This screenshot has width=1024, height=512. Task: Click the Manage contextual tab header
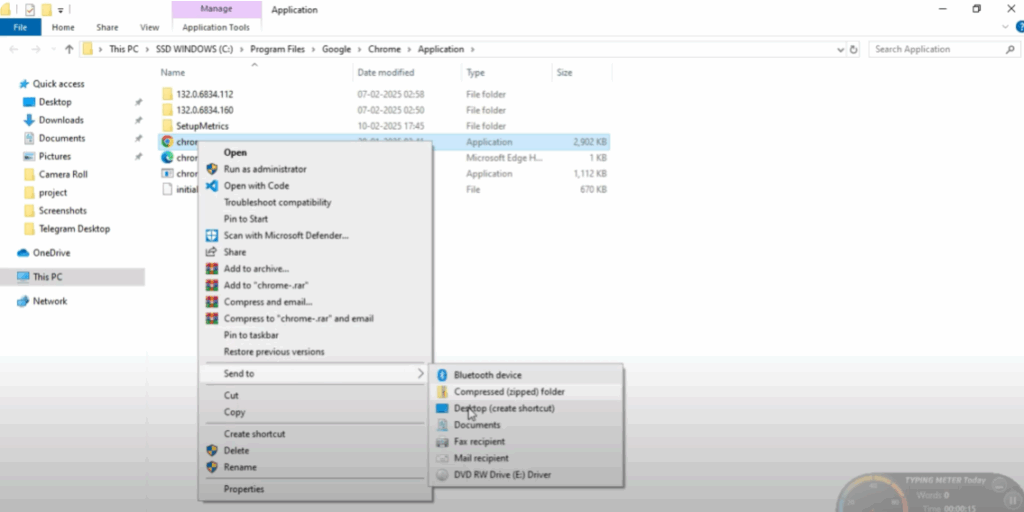pyautogui.click(x=216, y=10)
